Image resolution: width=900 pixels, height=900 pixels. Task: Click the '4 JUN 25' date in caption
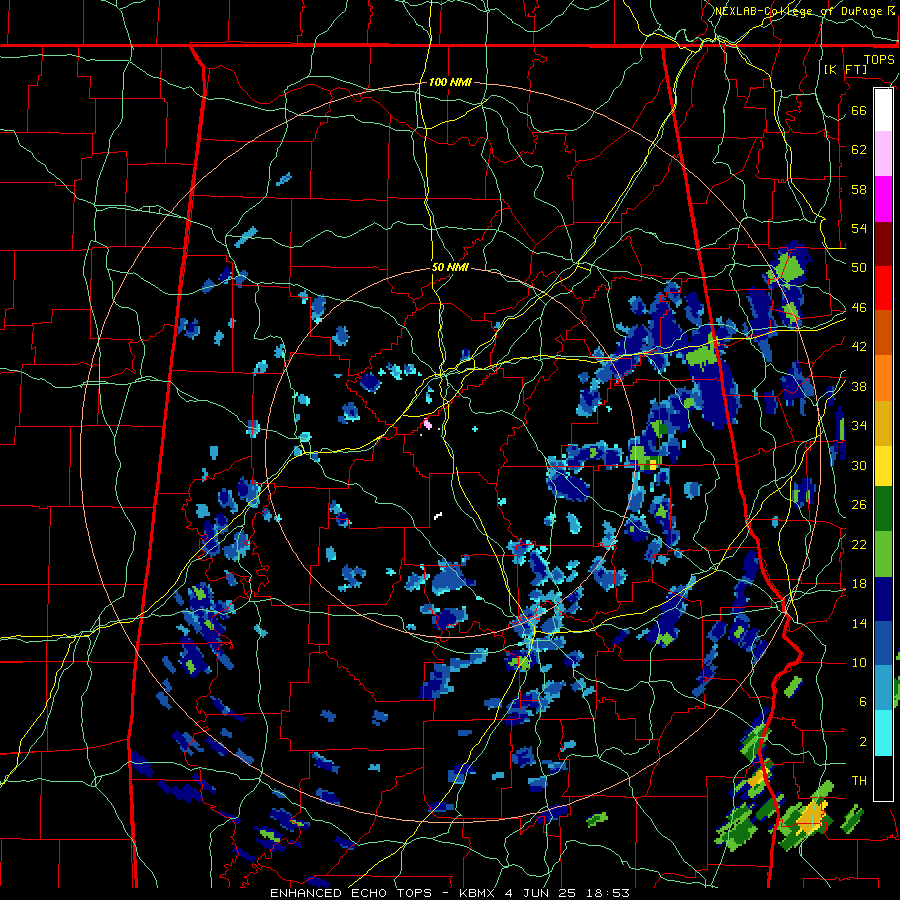click(542, 893)
